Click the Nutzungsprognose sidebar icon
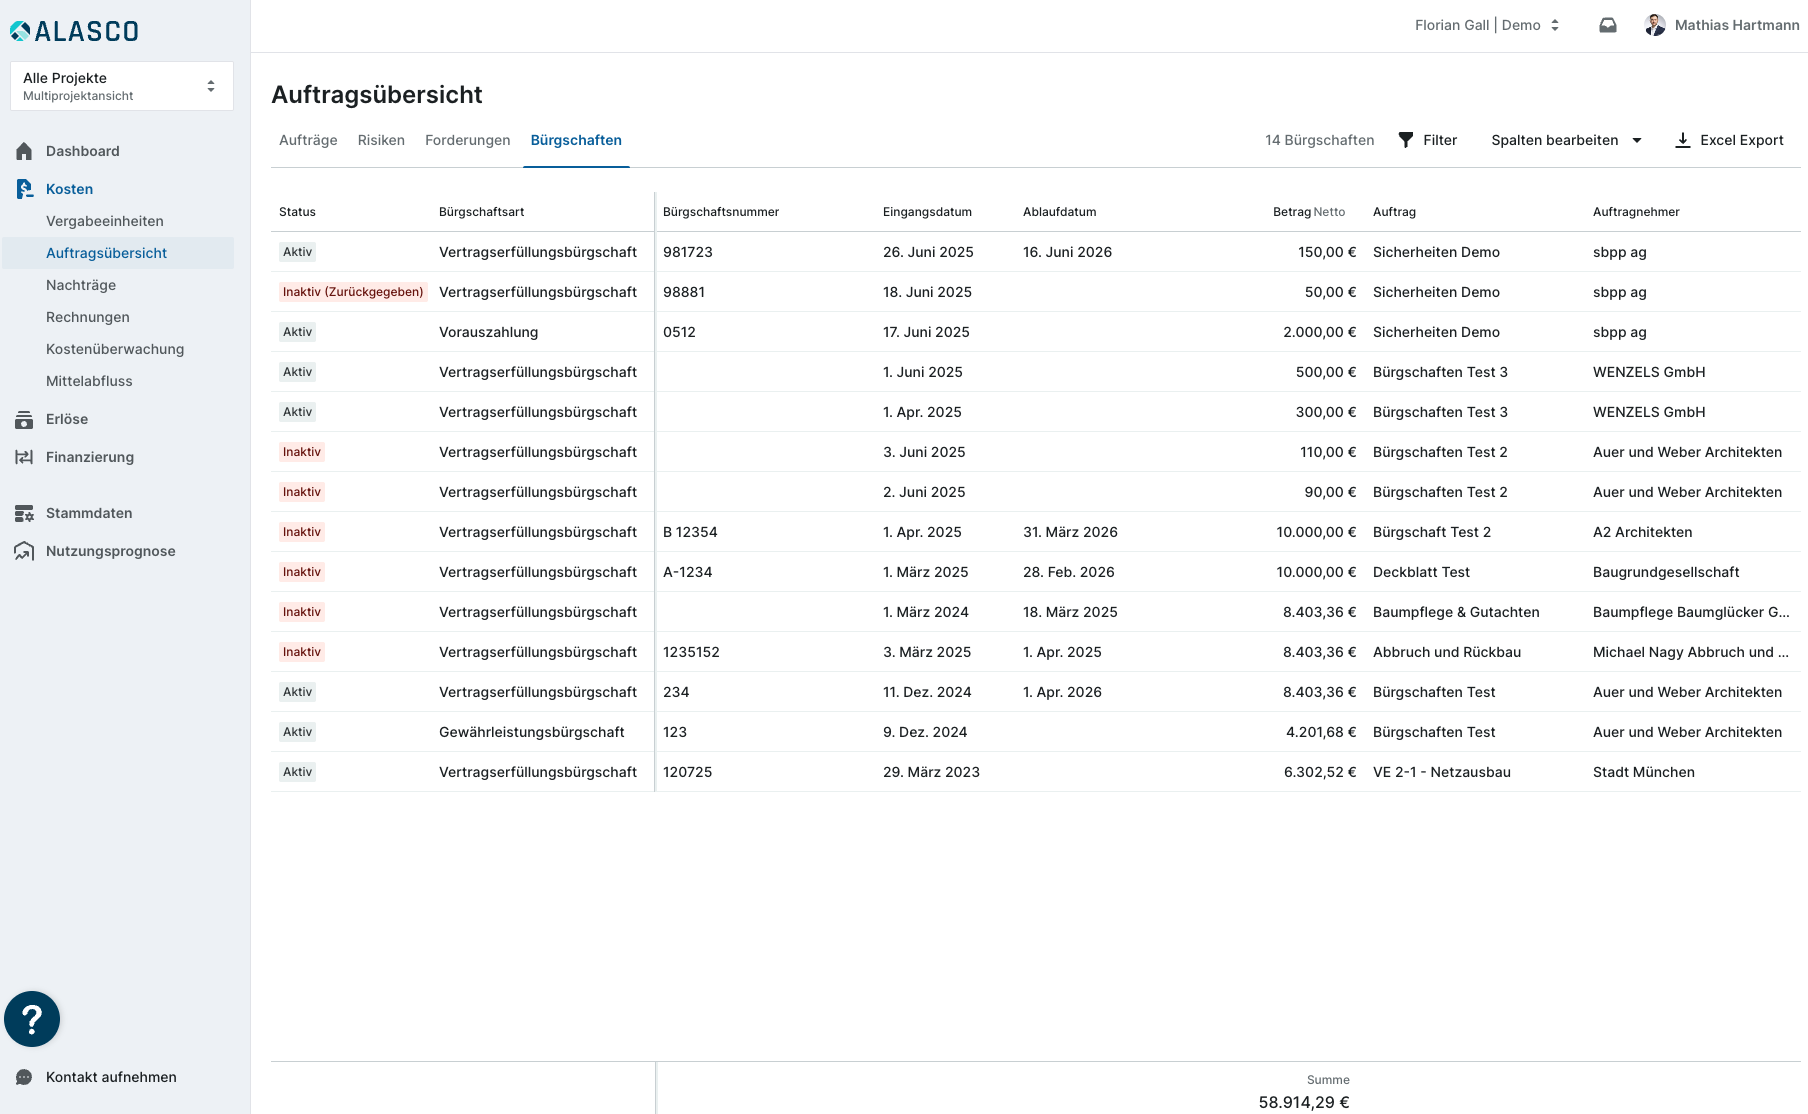 pyautogui.click(x=24, y=551)
